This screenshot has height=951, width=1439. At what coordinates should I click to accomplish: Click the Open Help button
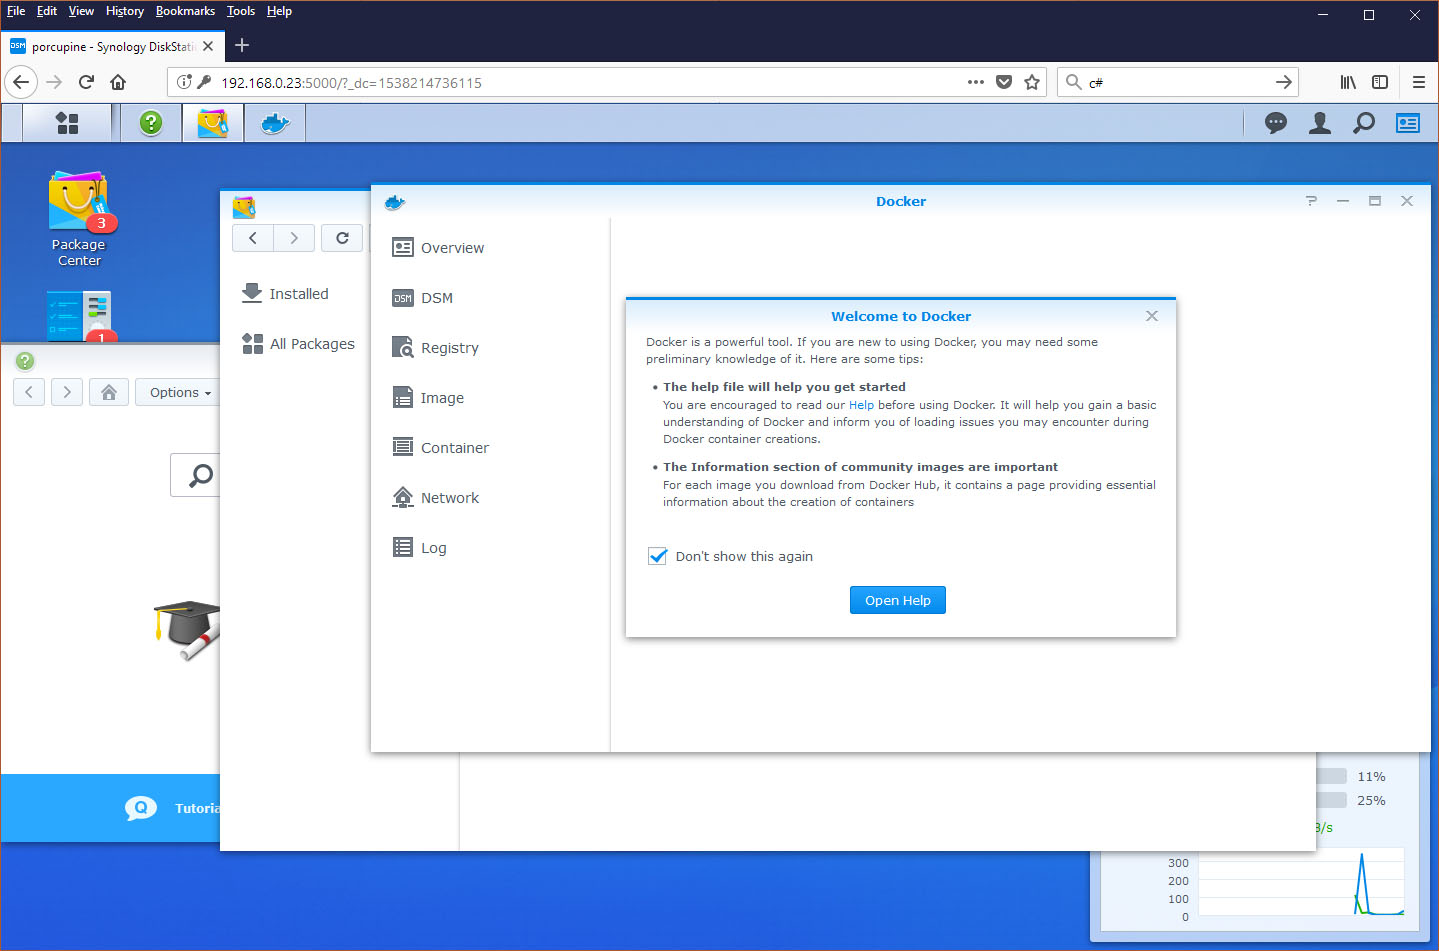click(898, 600)
